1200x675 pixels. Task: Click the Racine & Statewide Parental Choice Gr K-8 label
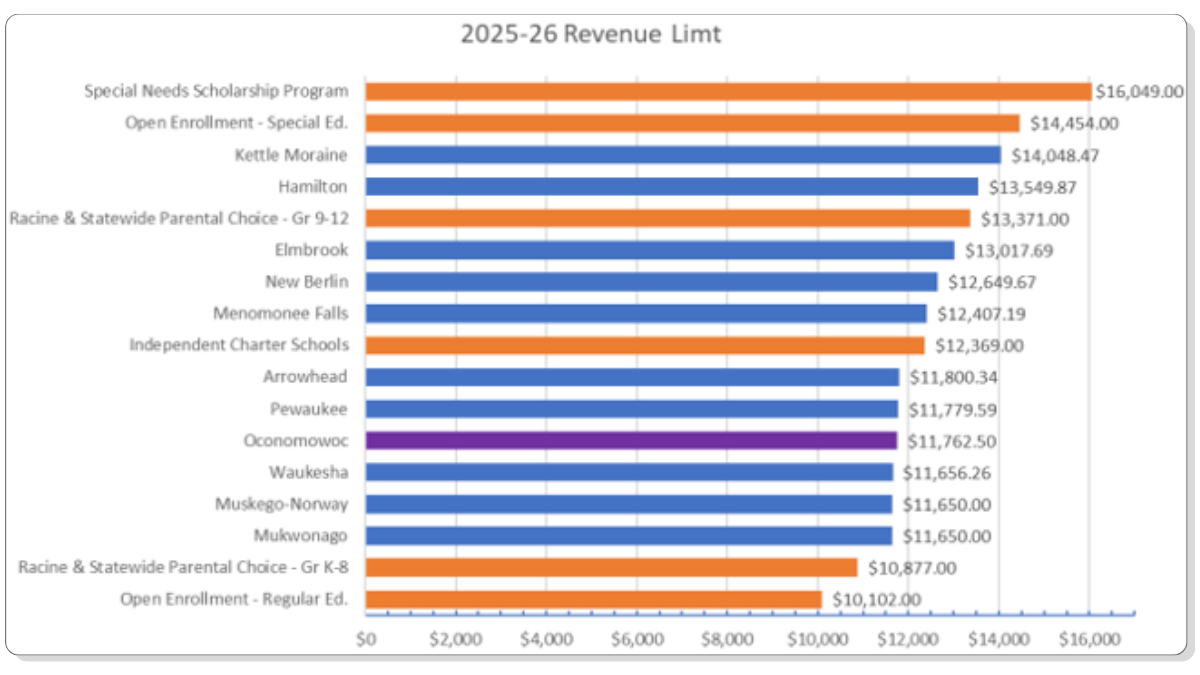184,567
